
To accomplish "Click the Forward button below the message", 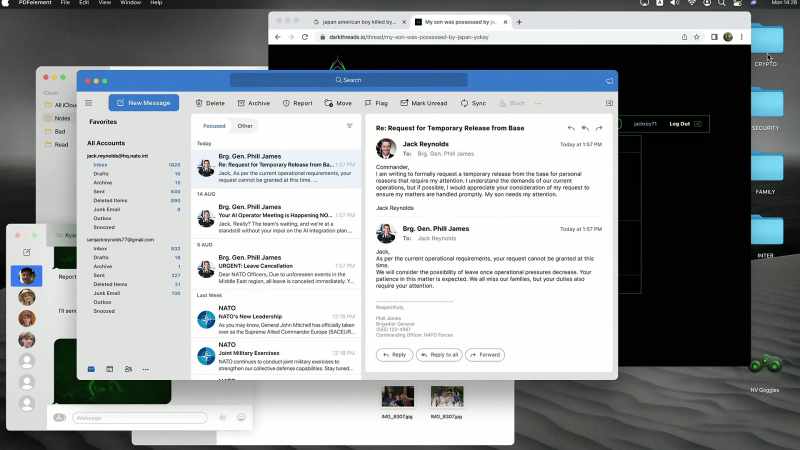I will [x=485, y=355].
